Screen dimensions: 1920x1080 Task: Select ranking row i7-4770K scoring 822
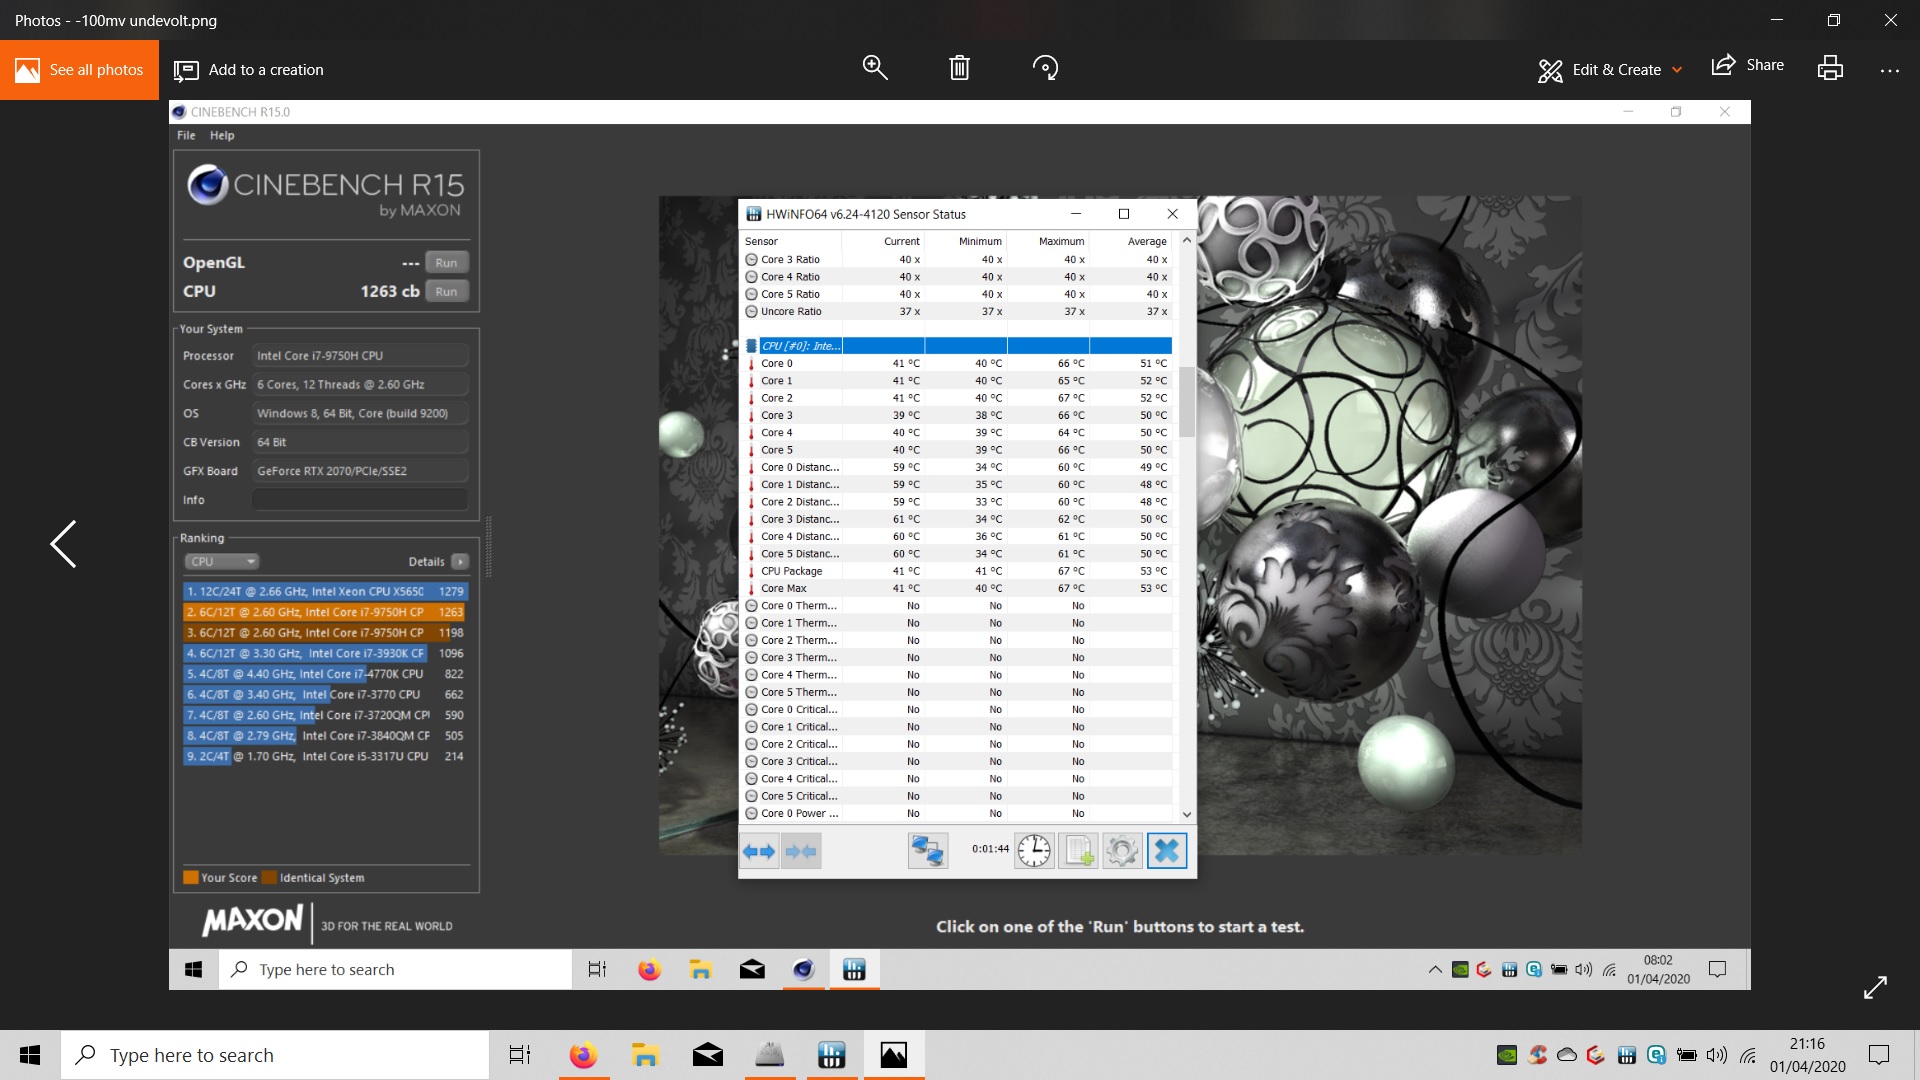pos(326,674)
